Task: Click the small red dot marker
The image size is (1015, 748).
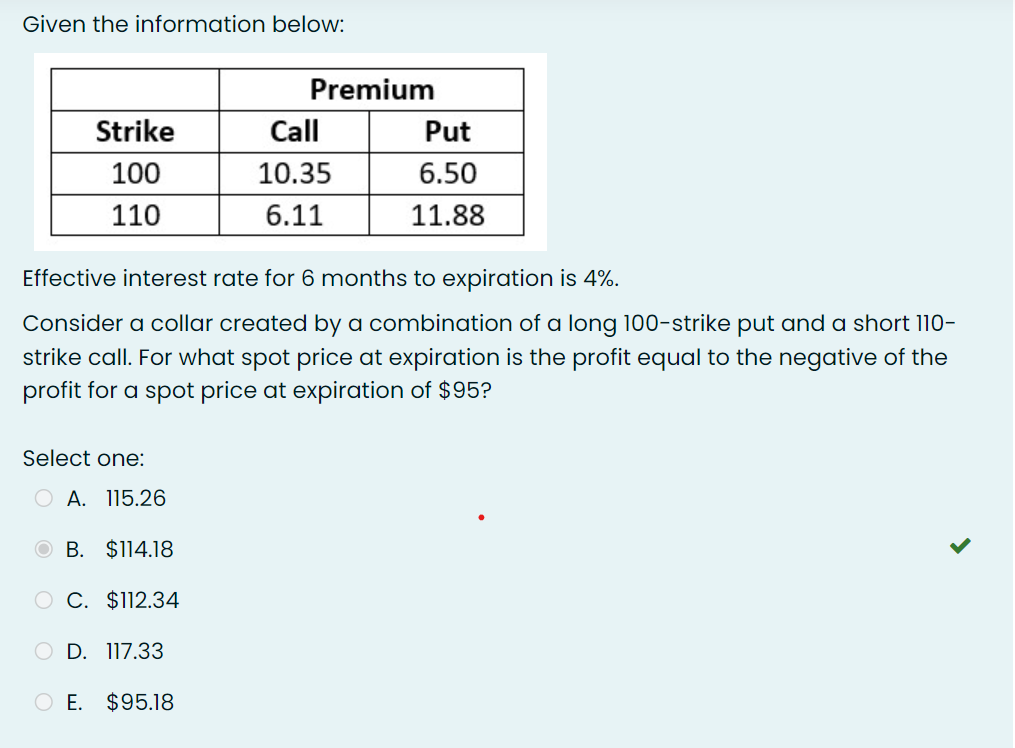Action: point(480,516)
